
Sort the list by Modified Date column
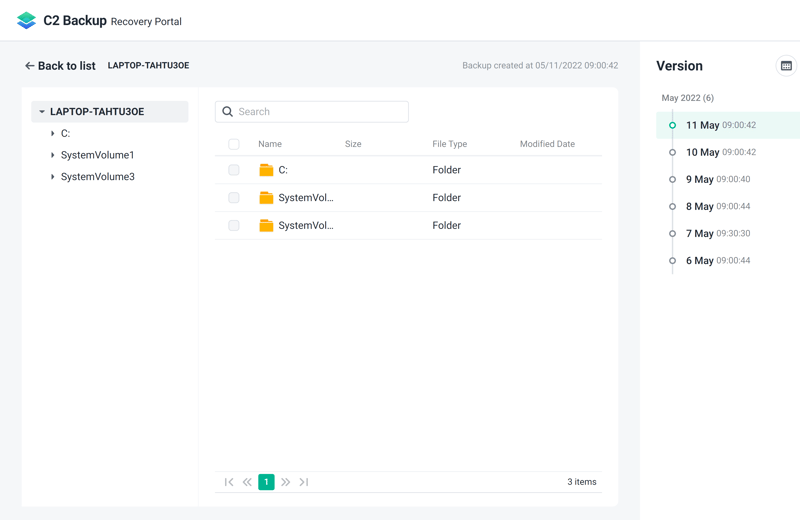547,144
